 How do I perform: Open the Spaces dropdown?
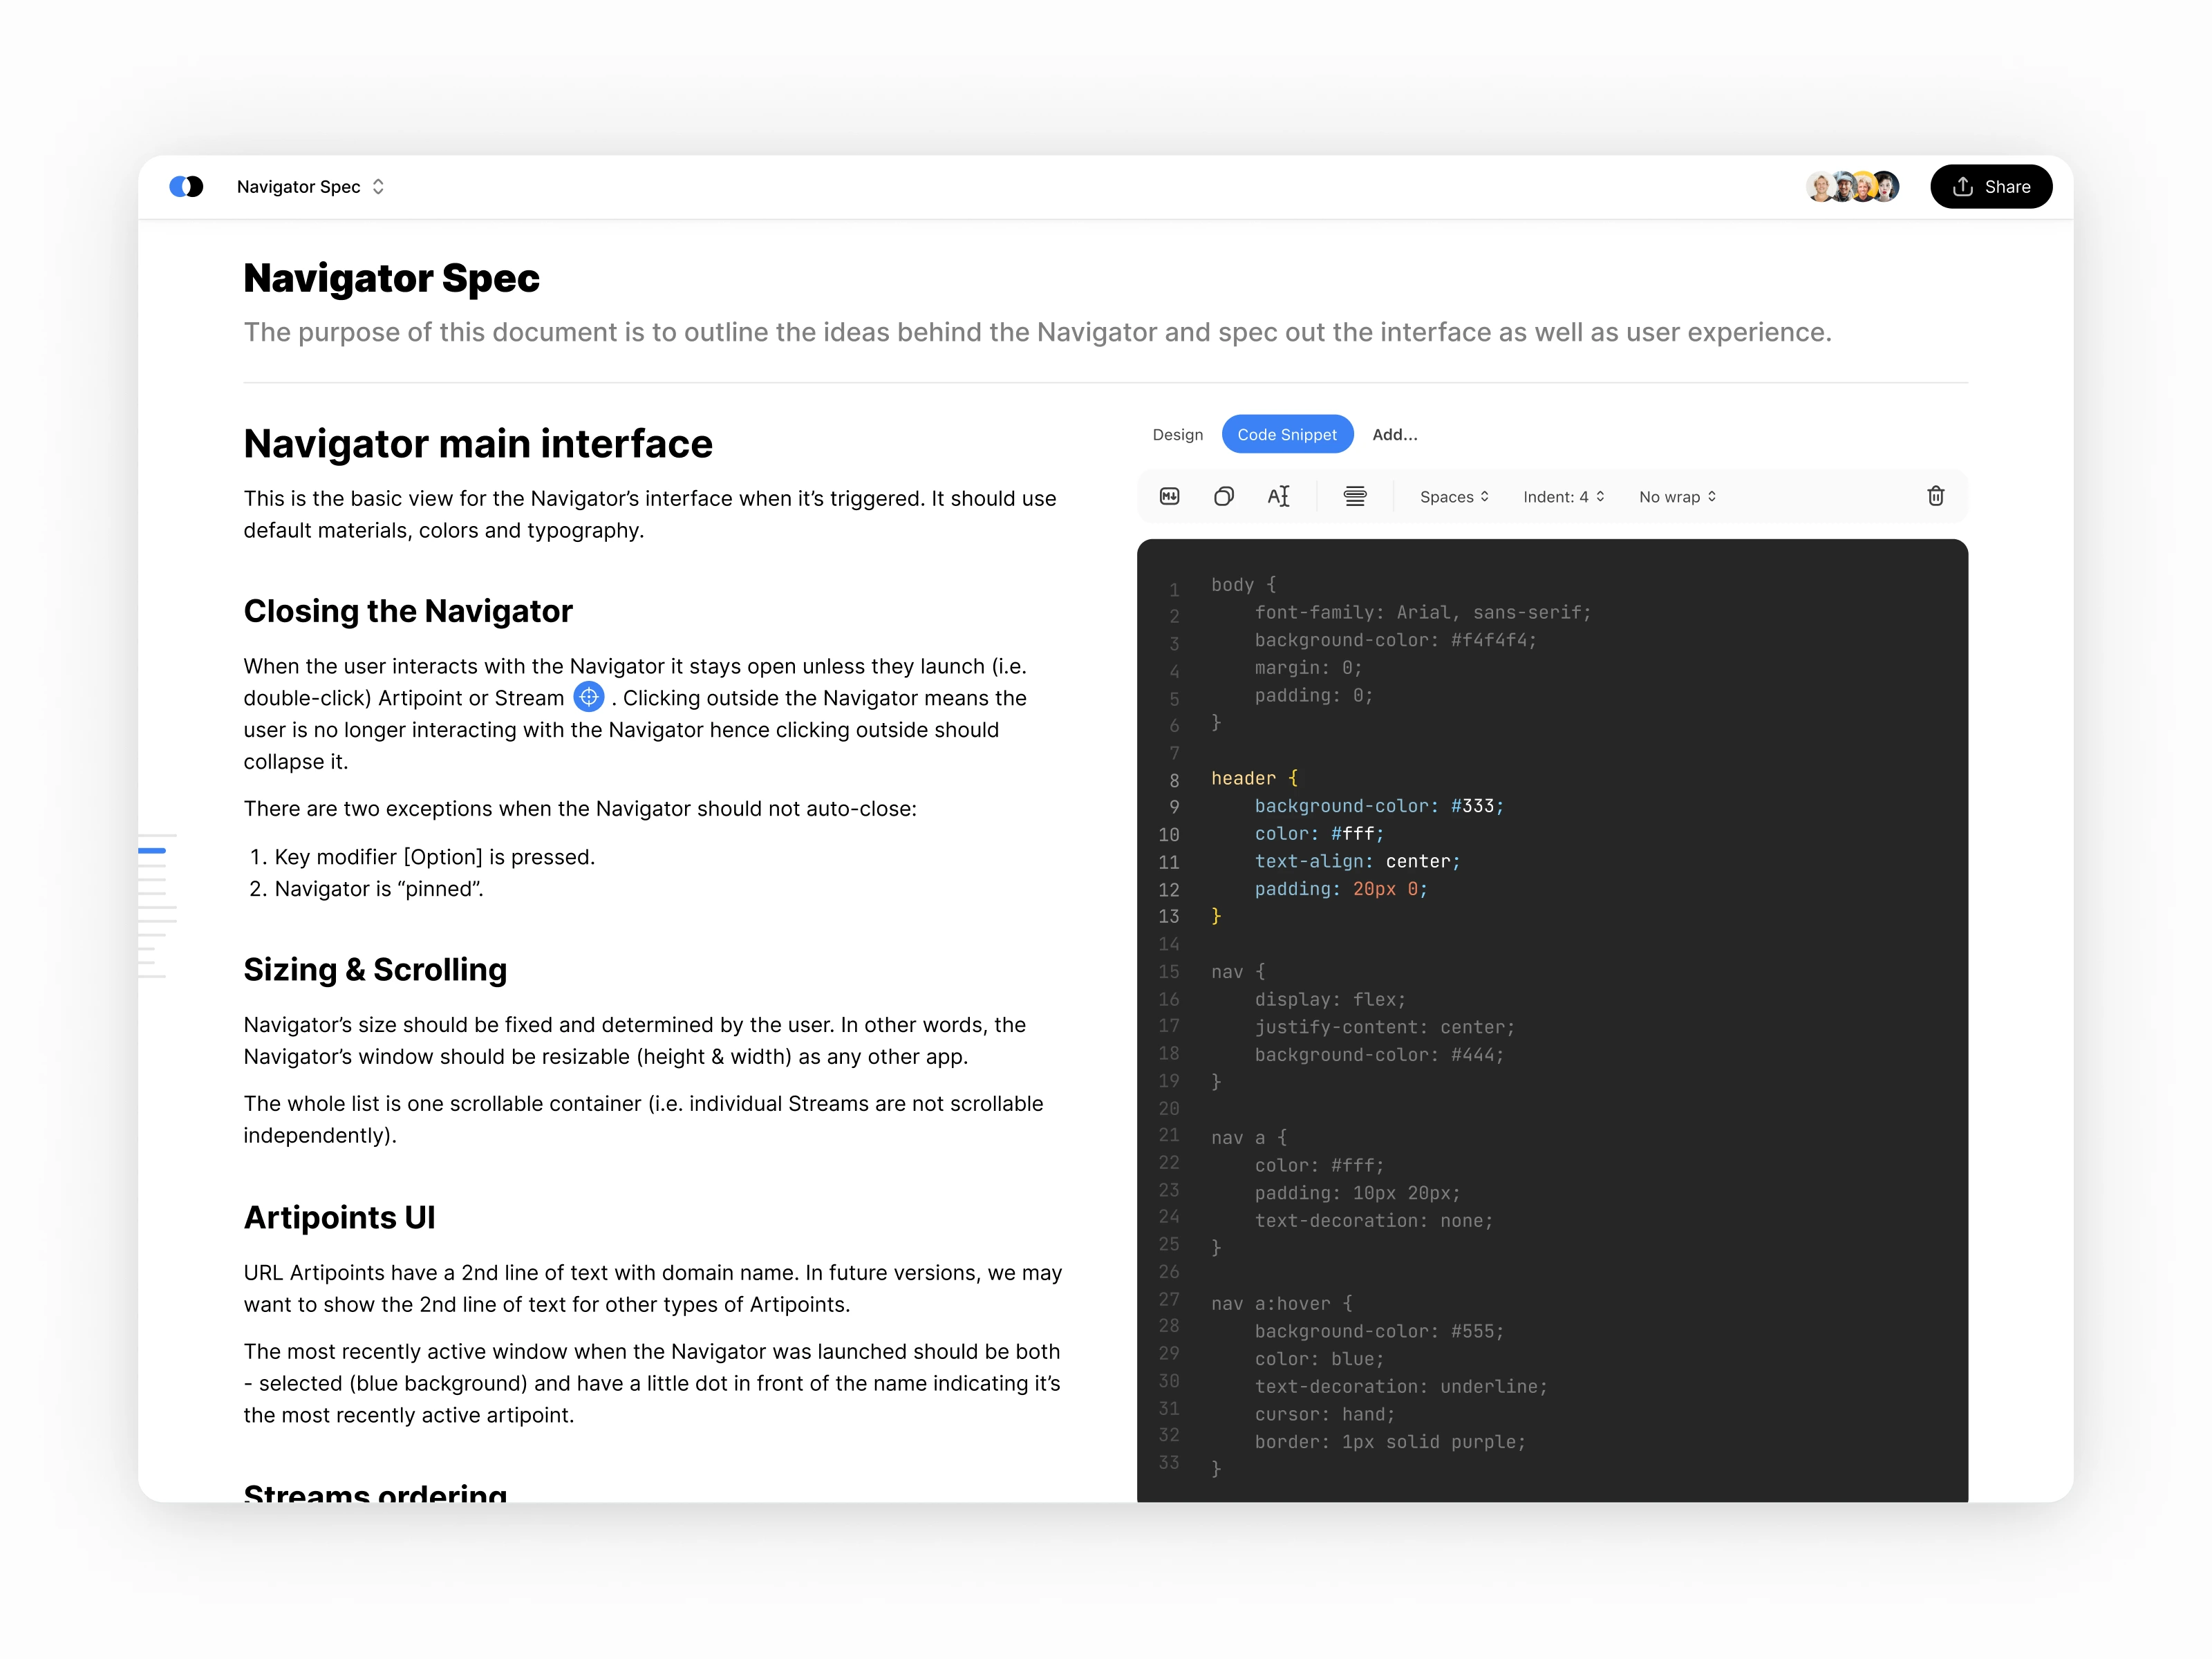[x=1453, y=497]
